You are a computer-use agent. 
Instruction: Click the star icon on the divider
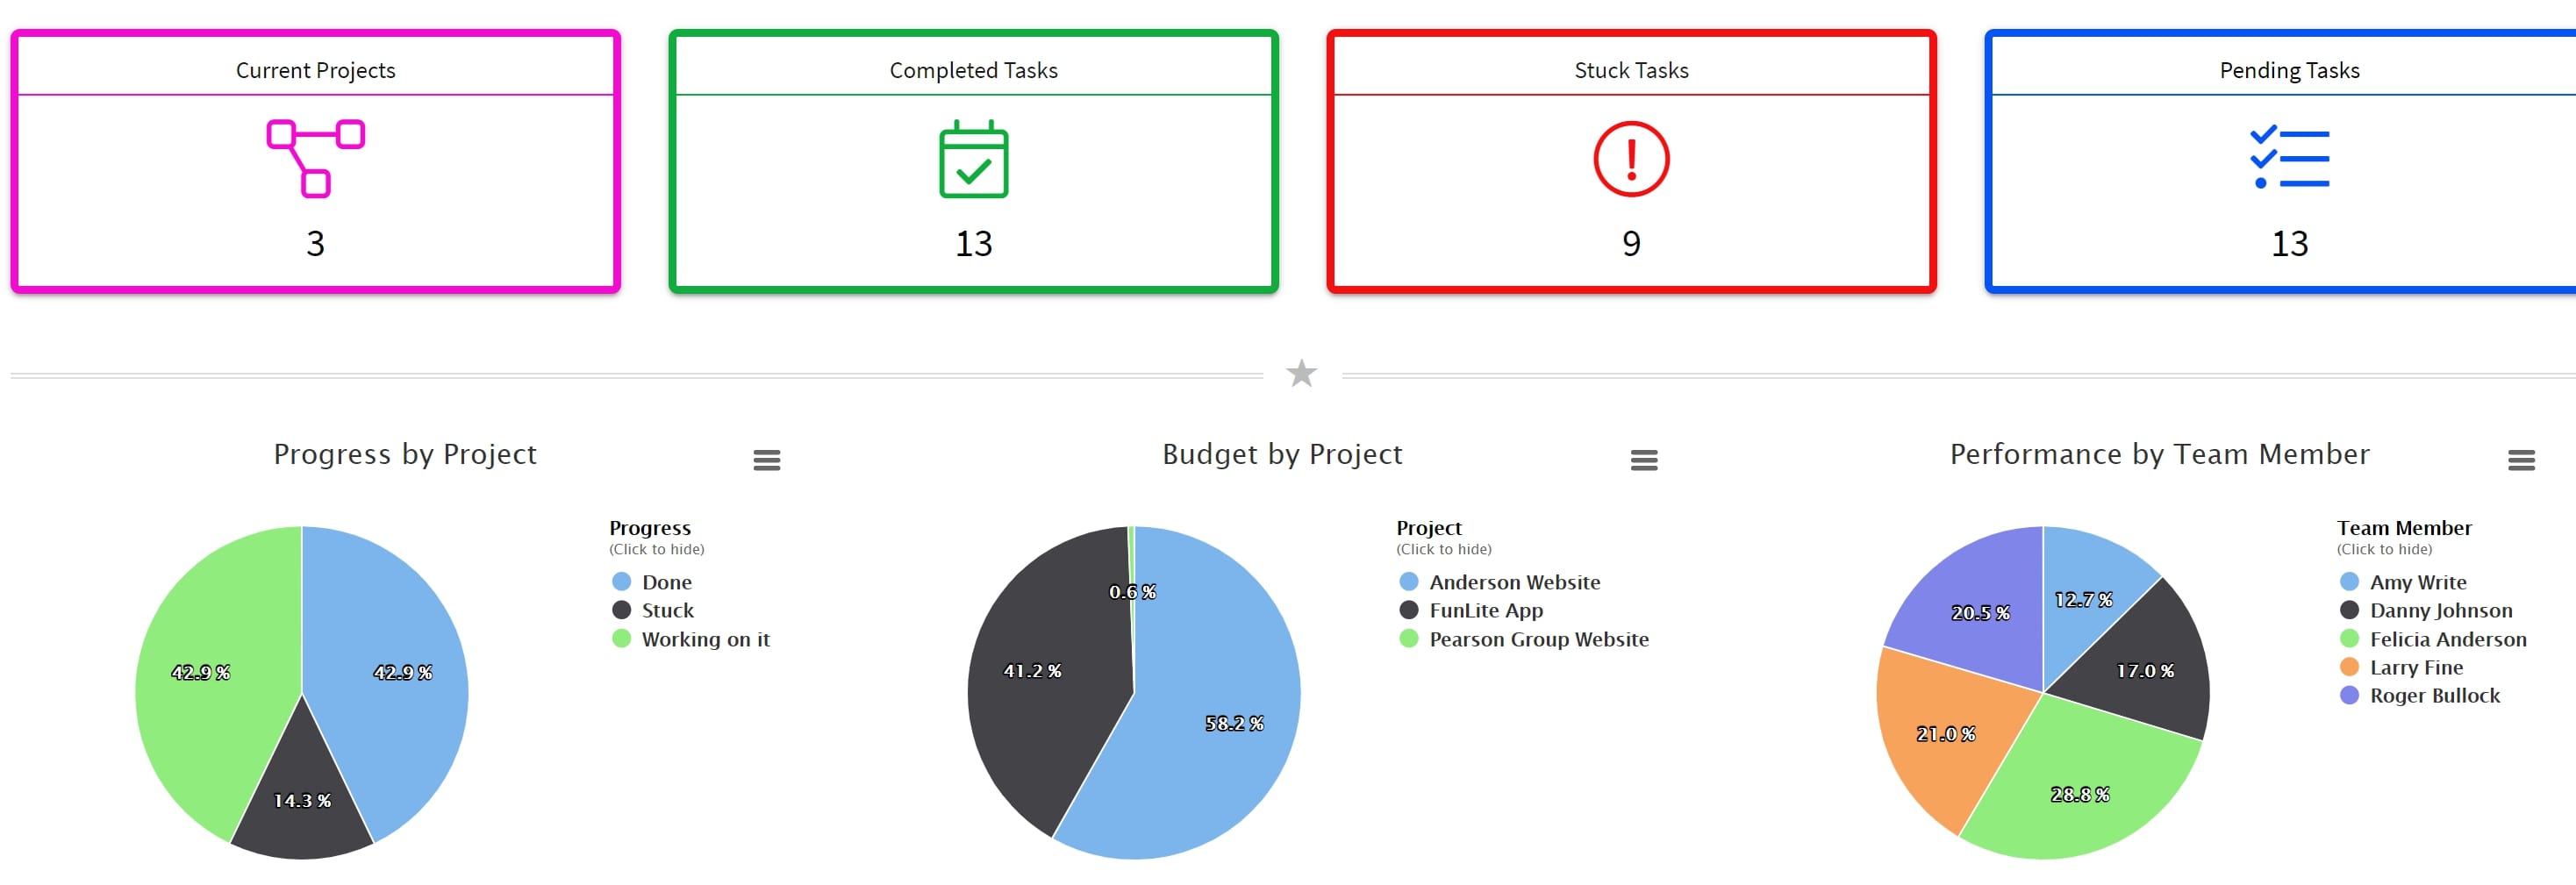tap(1302, 373)
